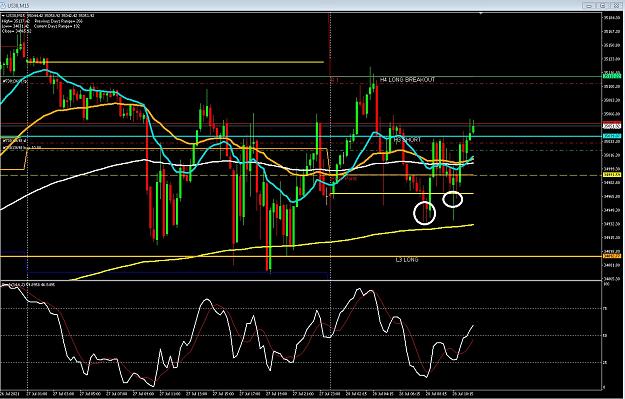This screenshot has height=399, width=625.
Task: Select the H3 SHORT level label
Action: click(407, 140)
